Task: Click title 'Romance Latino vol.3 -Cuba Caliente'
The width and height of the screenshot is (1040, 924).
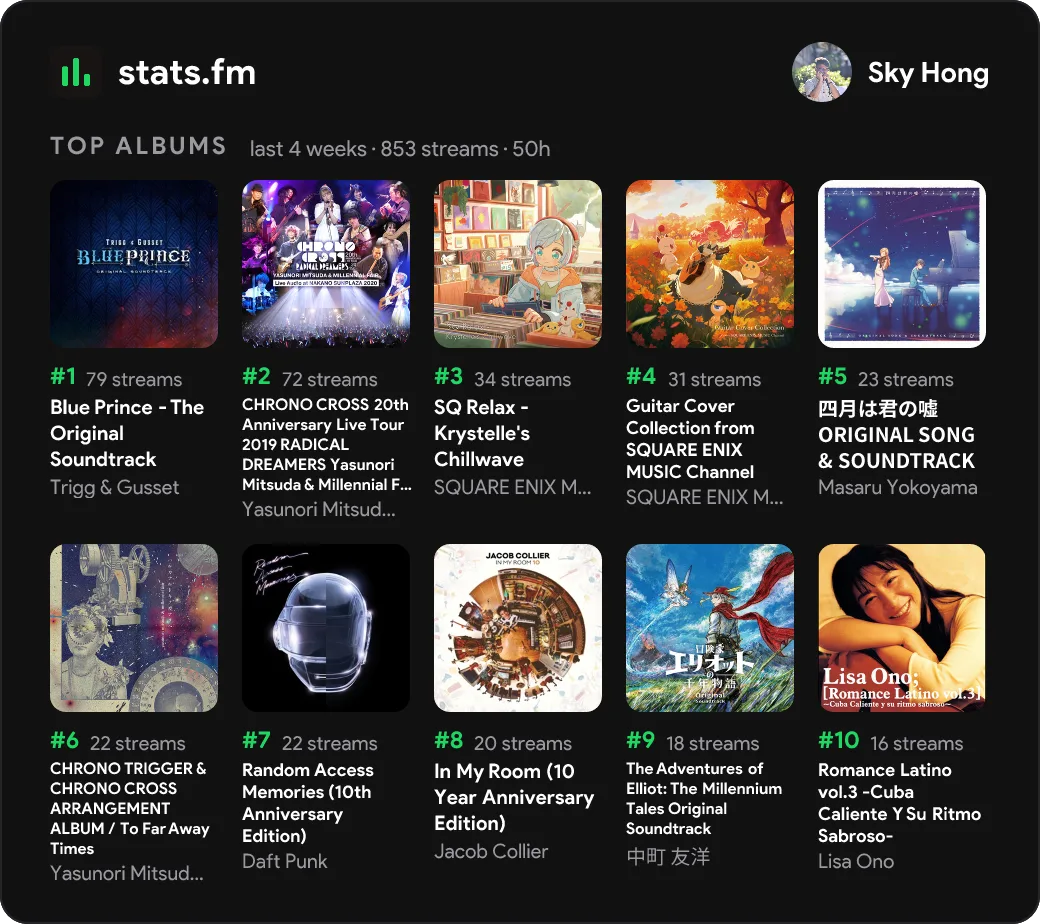Action: click(899, 803)
